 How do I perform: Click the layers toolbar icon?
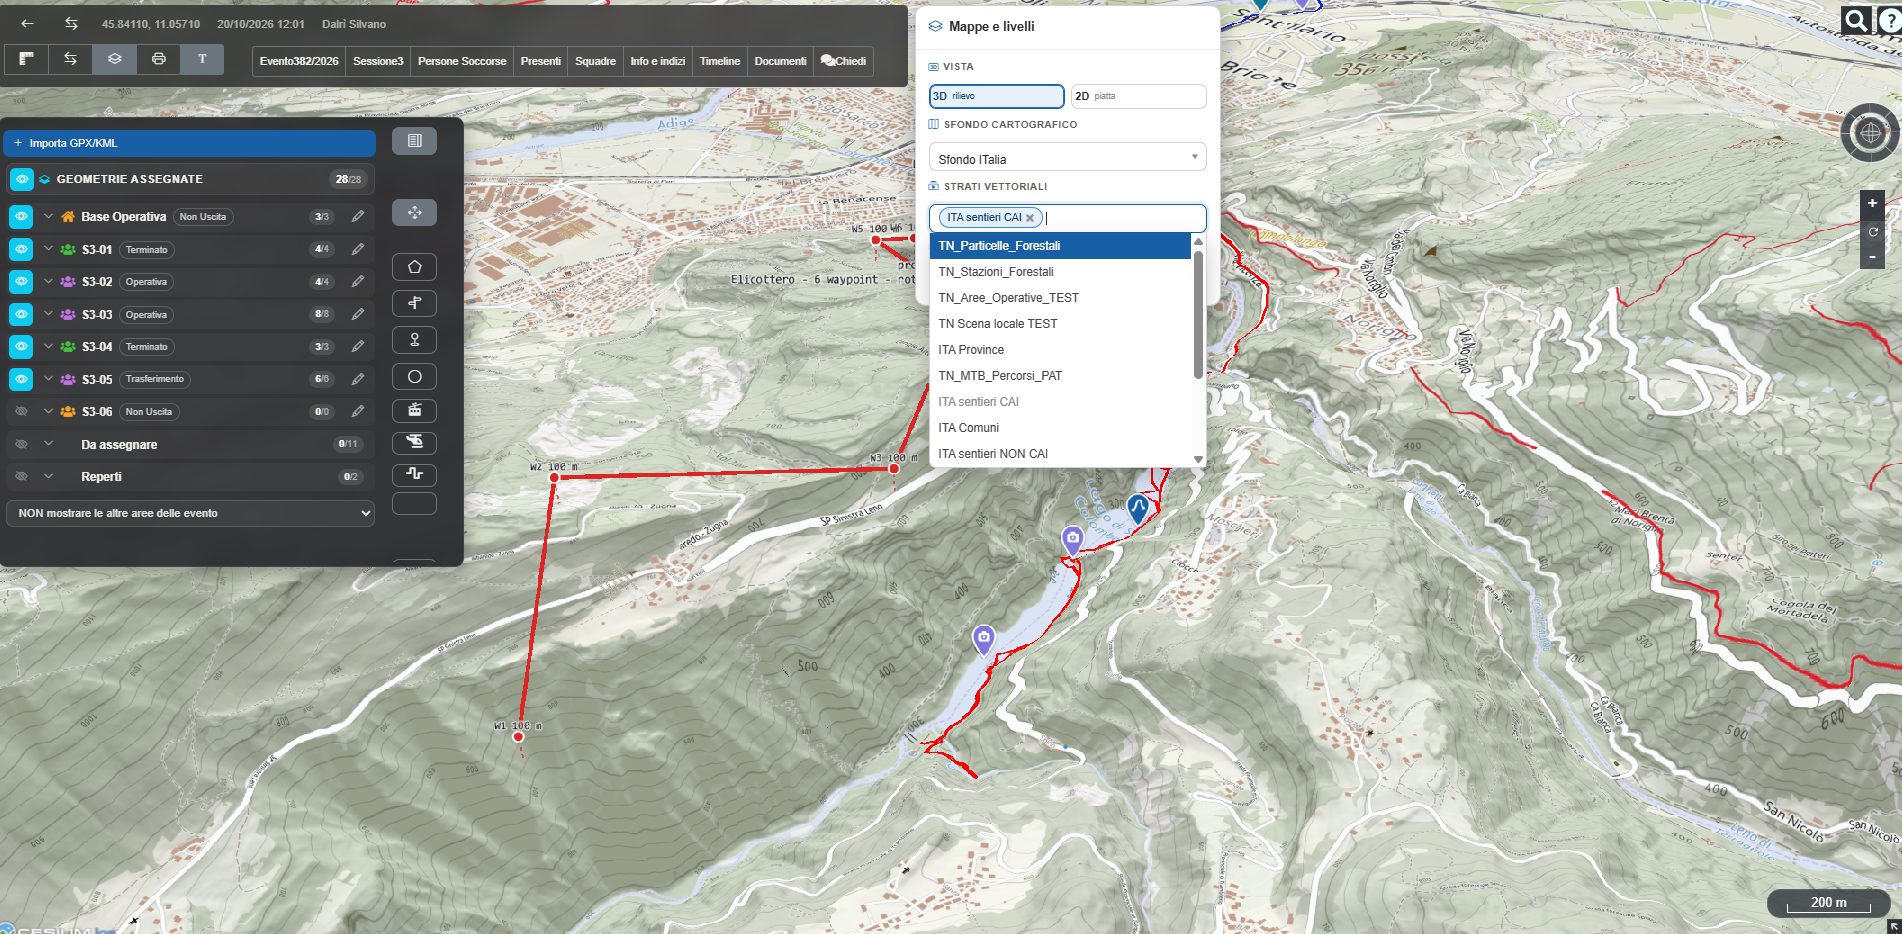click(x=114, y=59)
